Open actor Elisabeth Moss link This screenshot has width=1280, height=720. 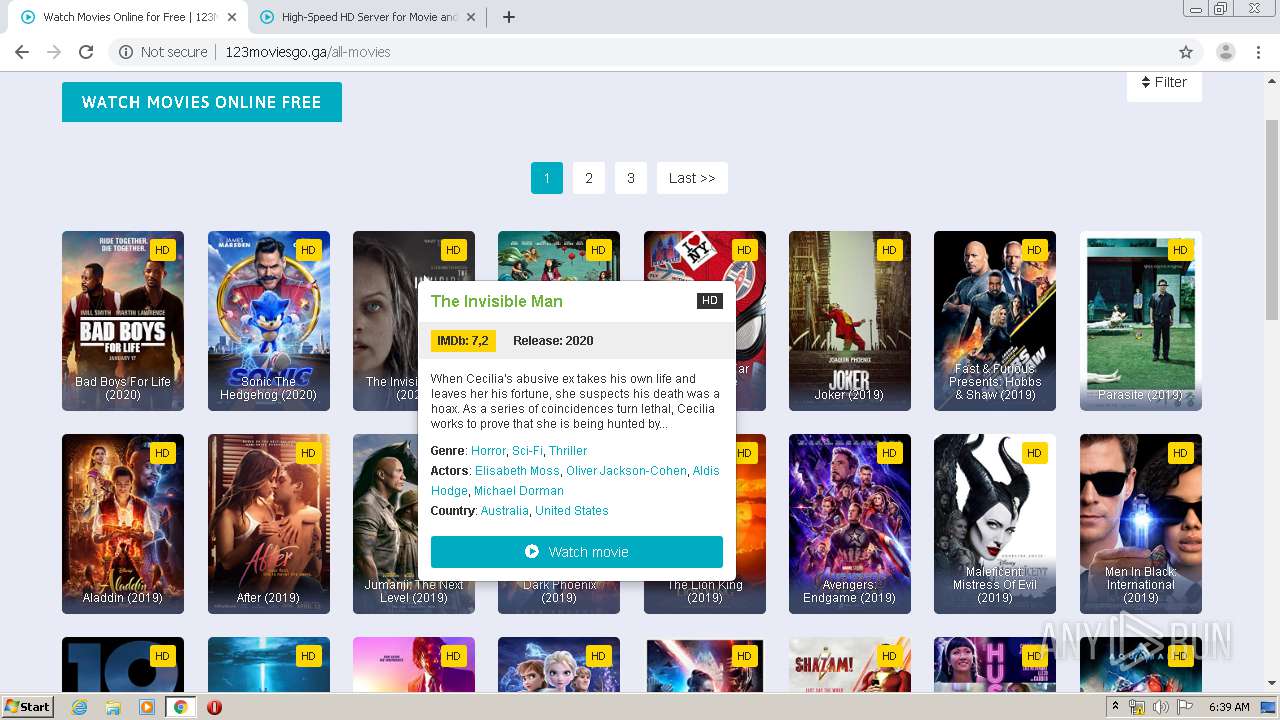[517, 471]
